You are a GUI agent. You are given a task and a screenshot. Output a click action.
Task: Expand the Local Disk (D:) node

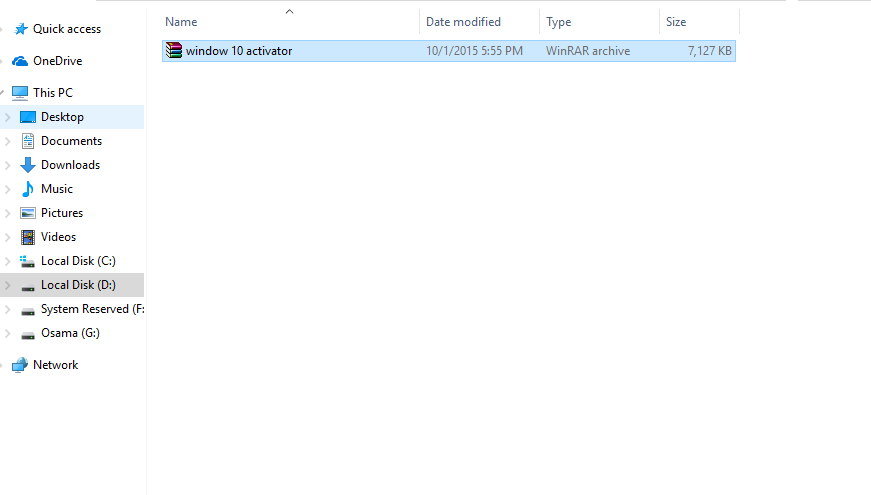click(8, 285)
